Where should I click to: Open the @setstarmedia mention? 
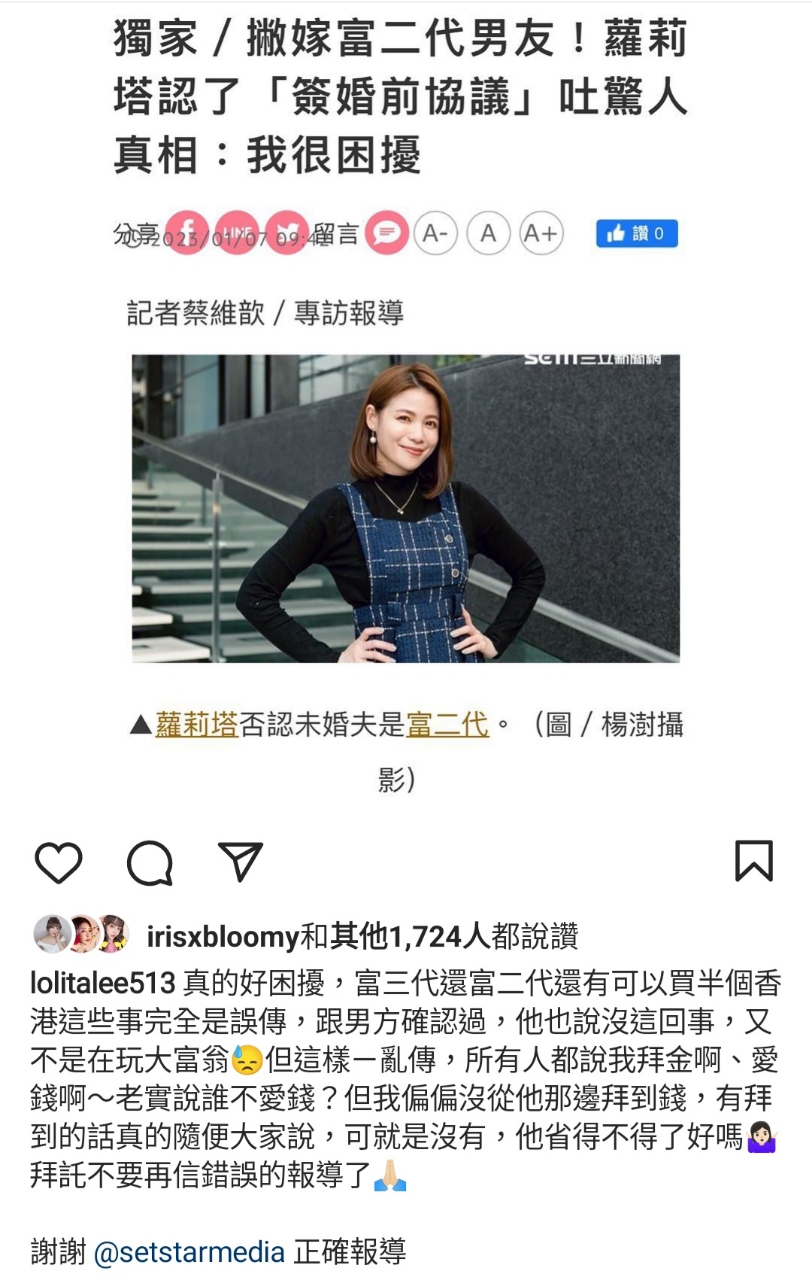tap(190, 1252)
